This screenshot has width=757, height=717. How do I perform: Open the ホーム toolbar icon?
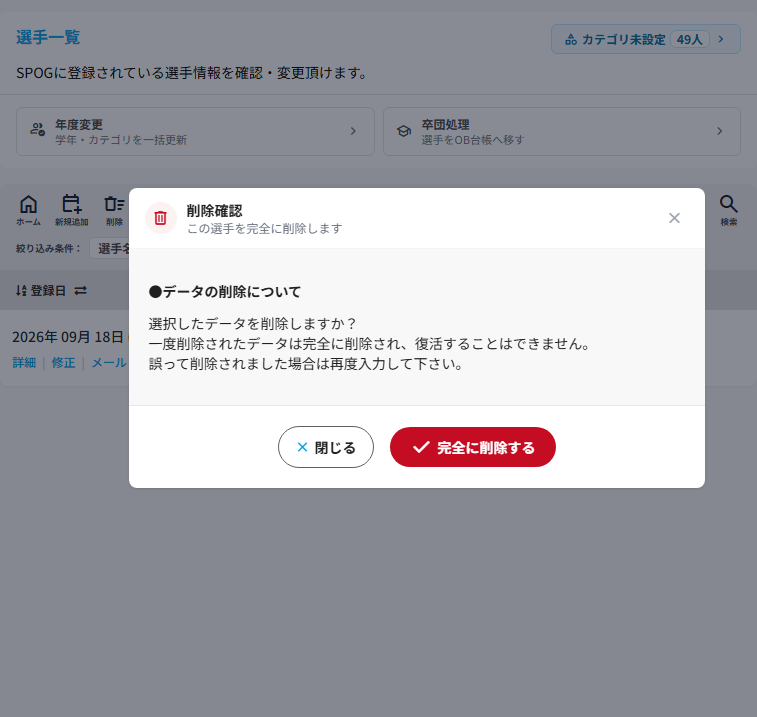pos(28,211)
